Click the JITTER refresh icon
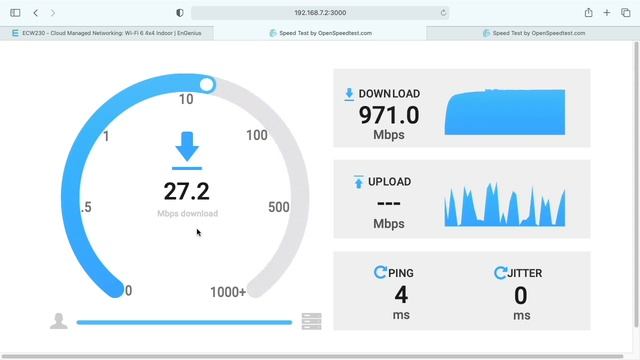This screenshot has height=360, width=640. (500, 273)
